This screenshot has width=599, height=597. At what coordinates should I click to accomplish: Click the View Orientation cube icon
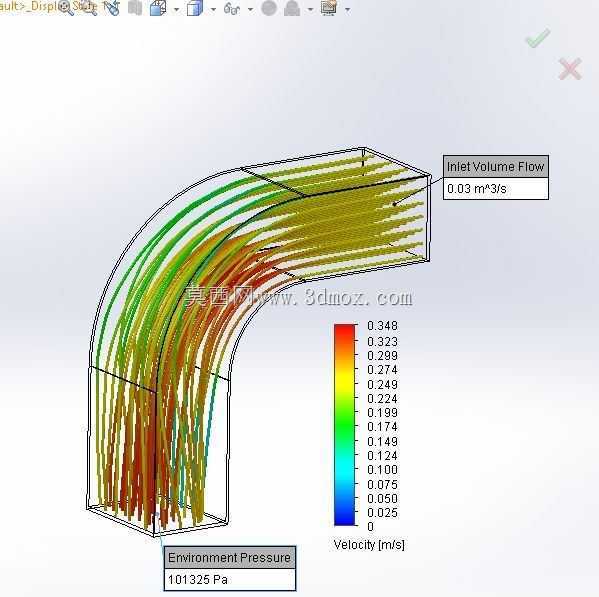coord(158,8)
